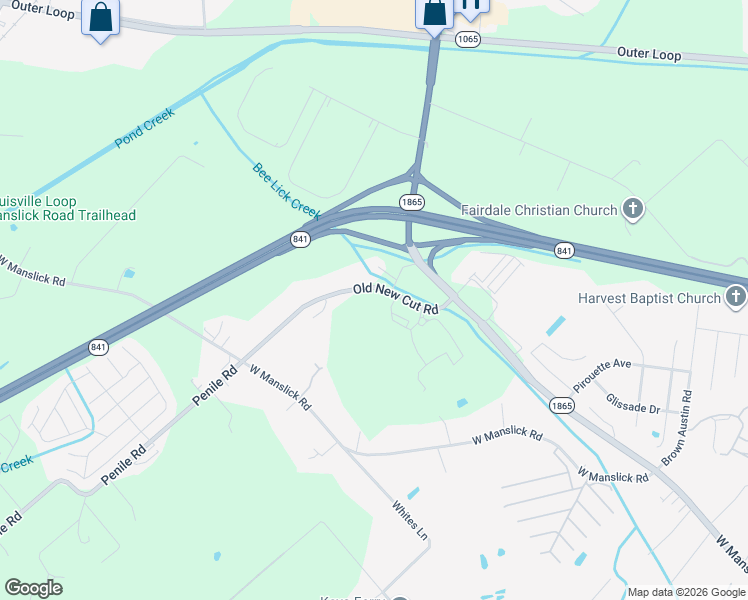This screenshot has width=748, height=600.
Task: Click the Harvest Baptist Church cross marker
Action: tap(736, 297)
